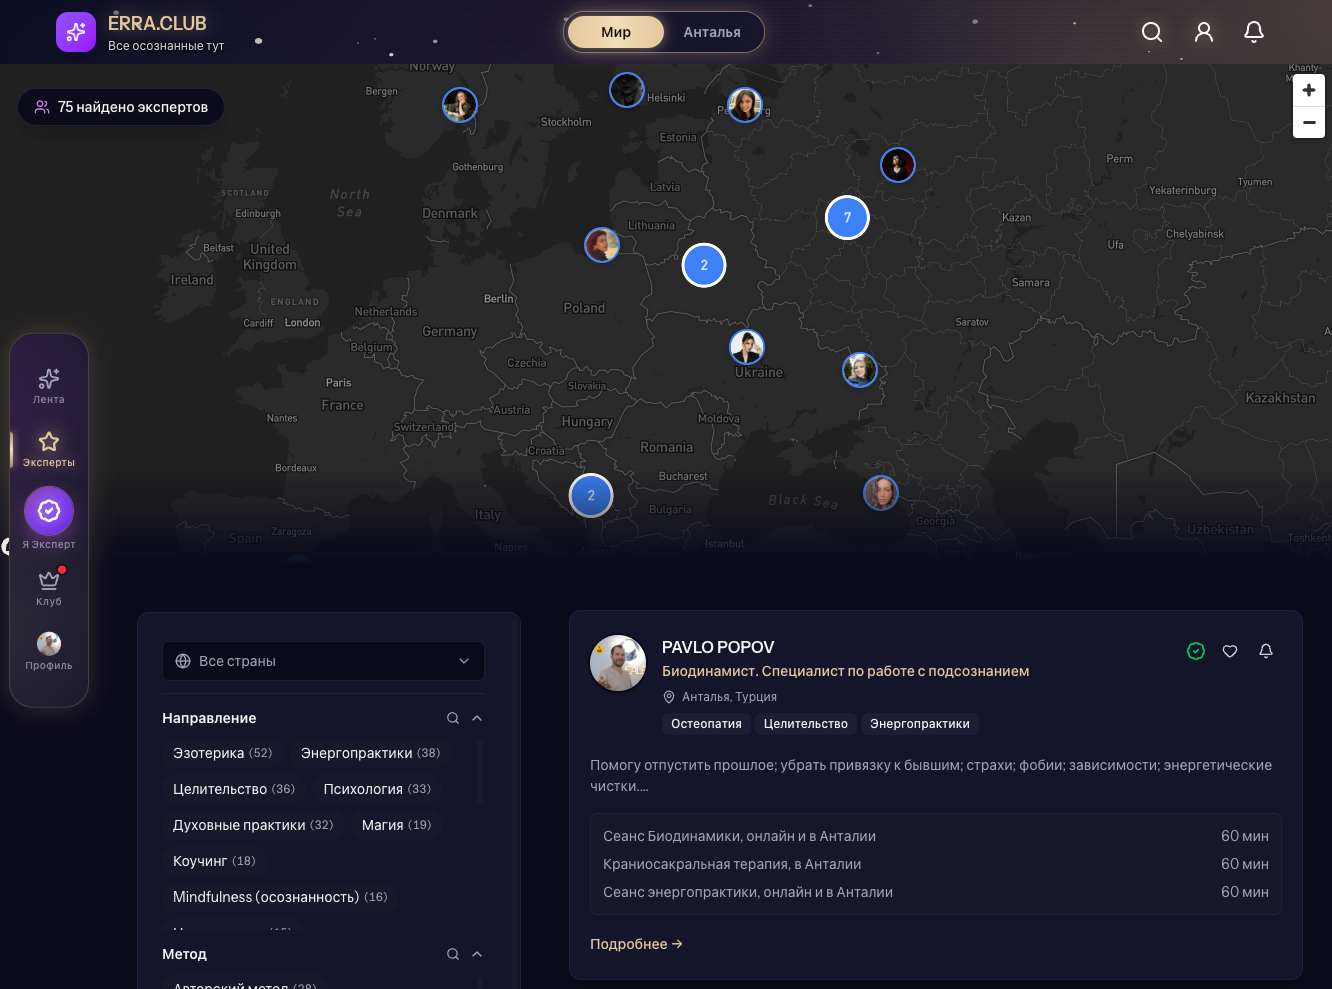Toggle the Магия (19) filter chip

(x=396, y=825)
